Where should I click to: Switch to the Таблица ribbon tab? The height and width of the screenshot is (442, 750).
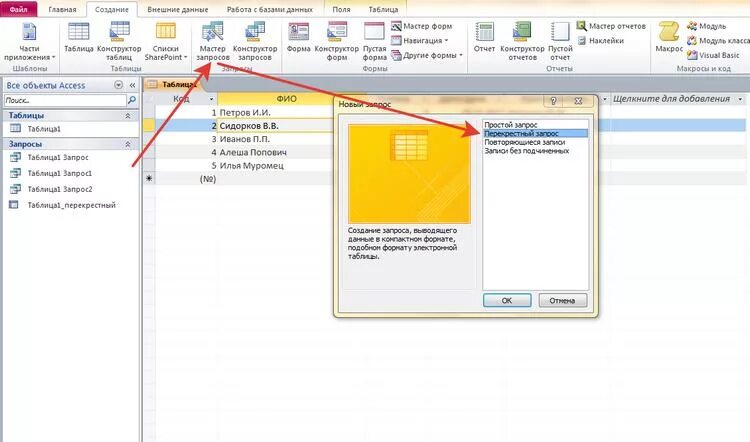(383, 10)
